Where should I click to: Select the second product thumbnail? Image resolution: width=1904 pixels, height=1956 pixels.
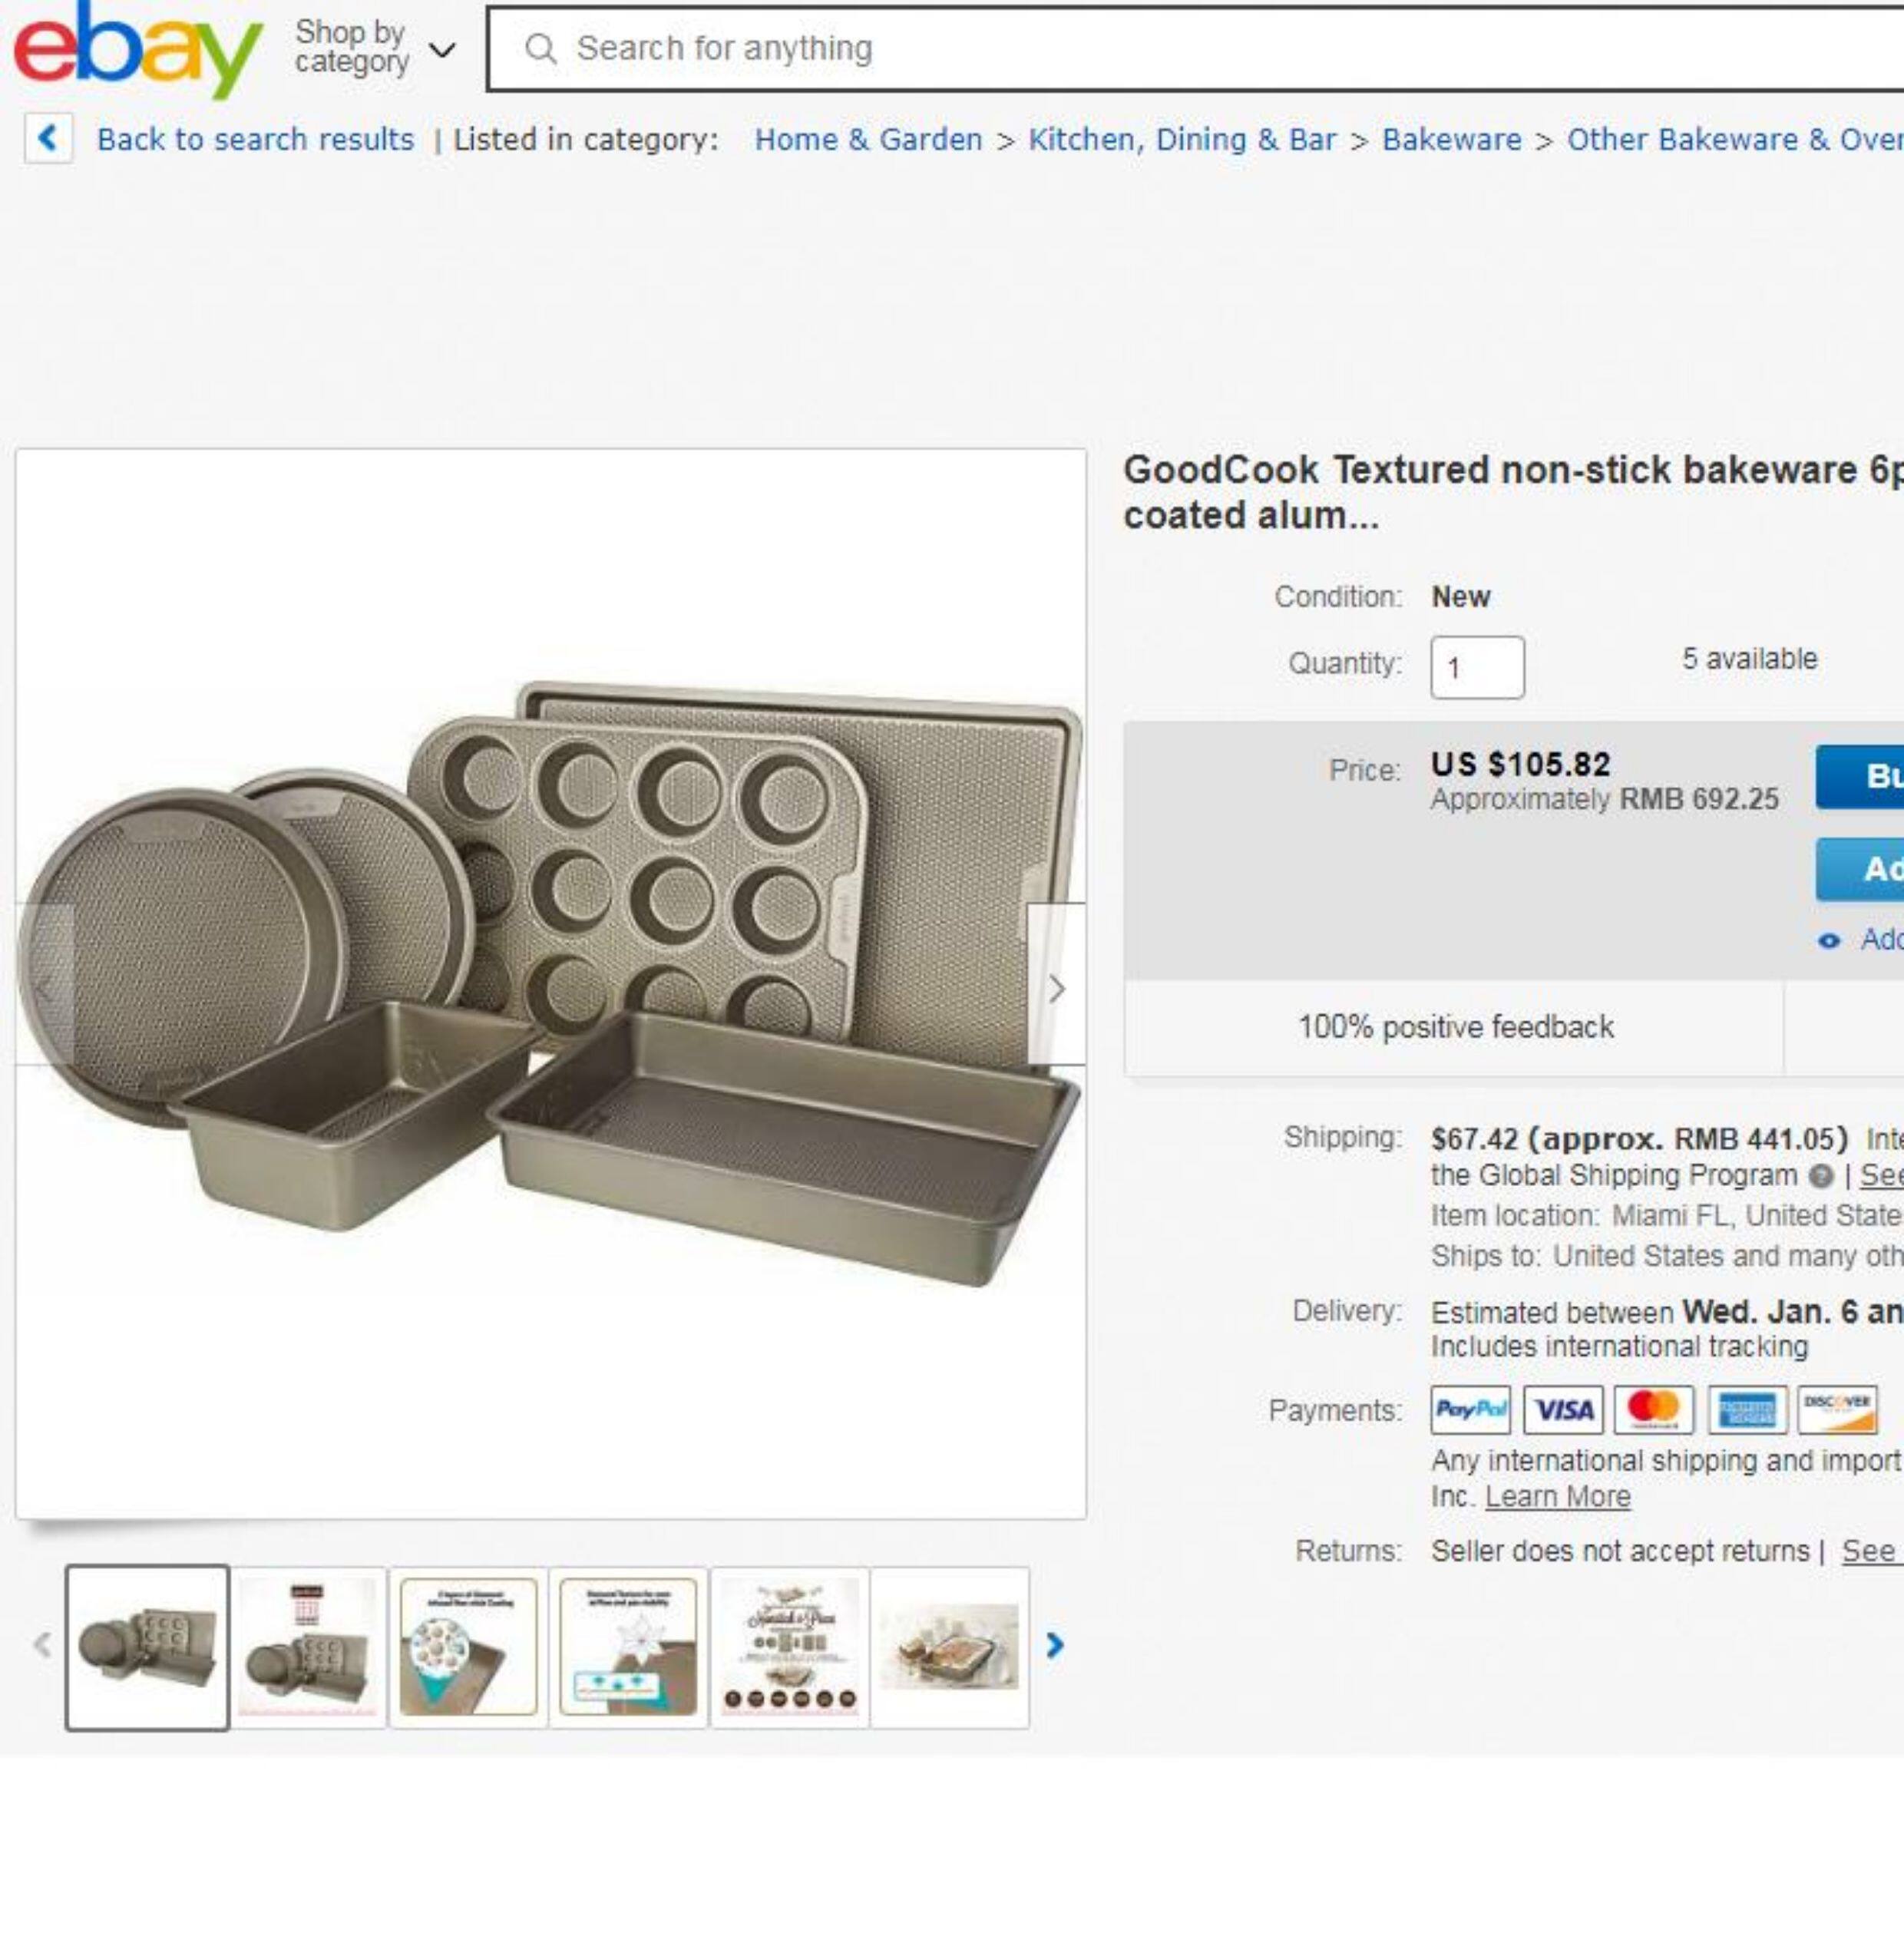[308, 1647]
